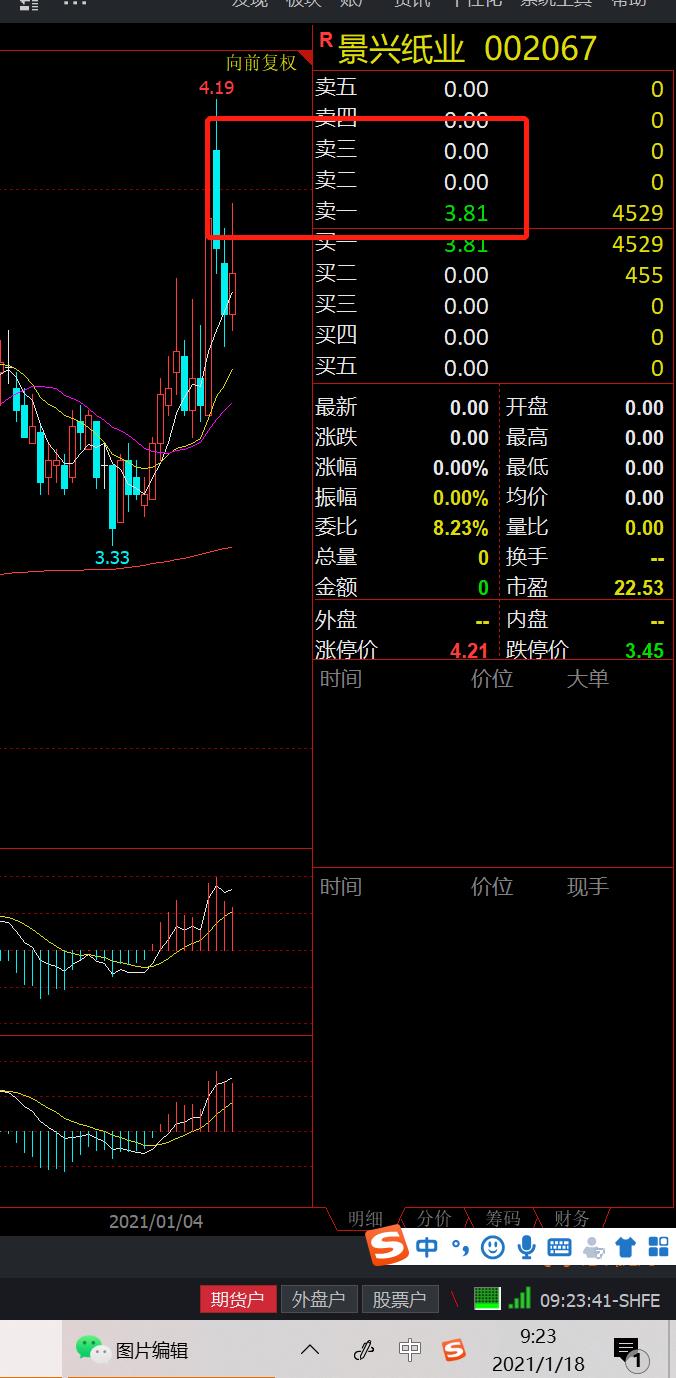Viewport: 676px width, 1378px height.
Task: Toggle Sogou punctuation mode icon
Action: [459, 1247]
